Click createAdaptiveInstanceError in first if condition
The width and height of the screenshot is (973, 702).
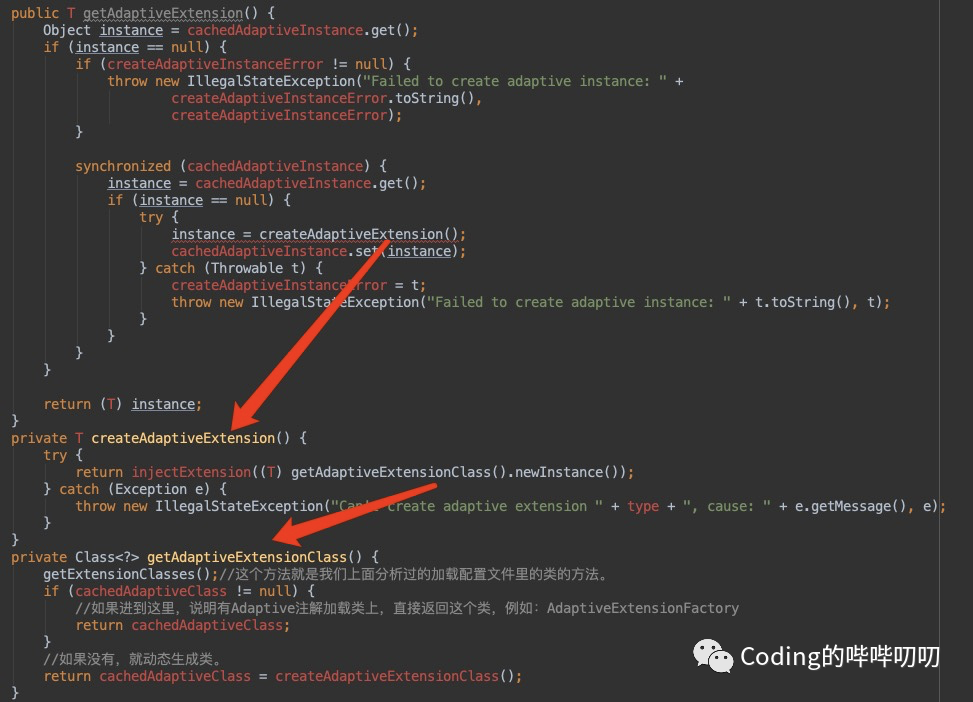[x=215, y=65]
